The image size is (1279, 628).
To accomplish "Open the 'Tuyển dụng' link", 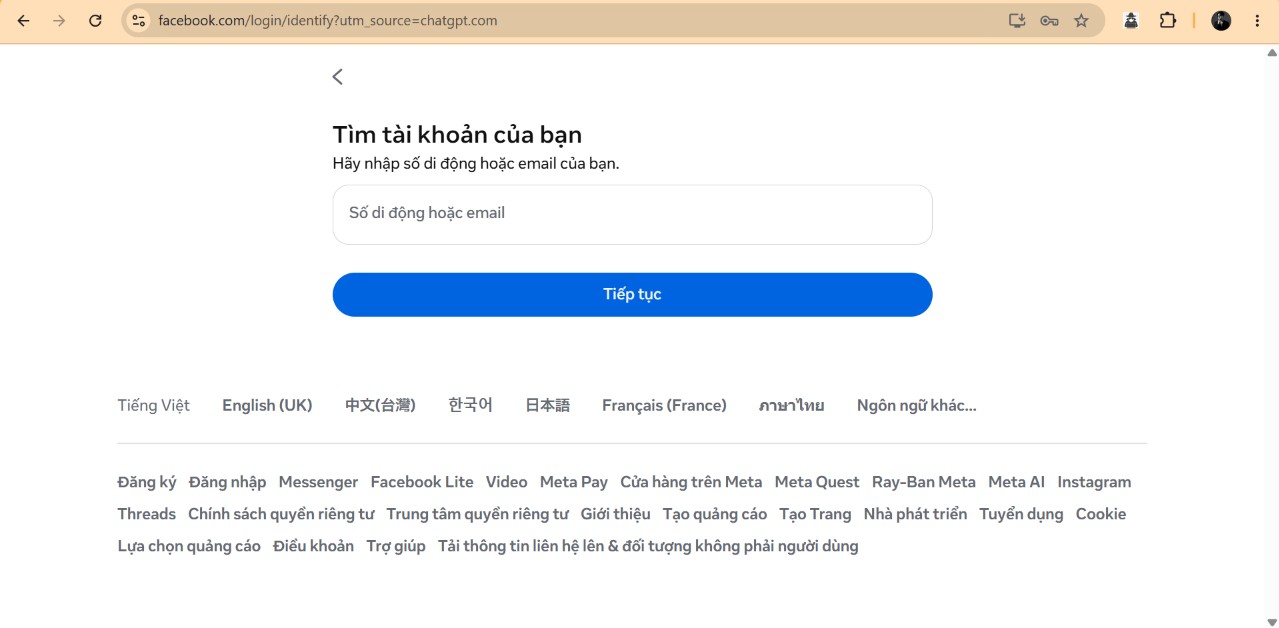I will tap(1021, 514).
